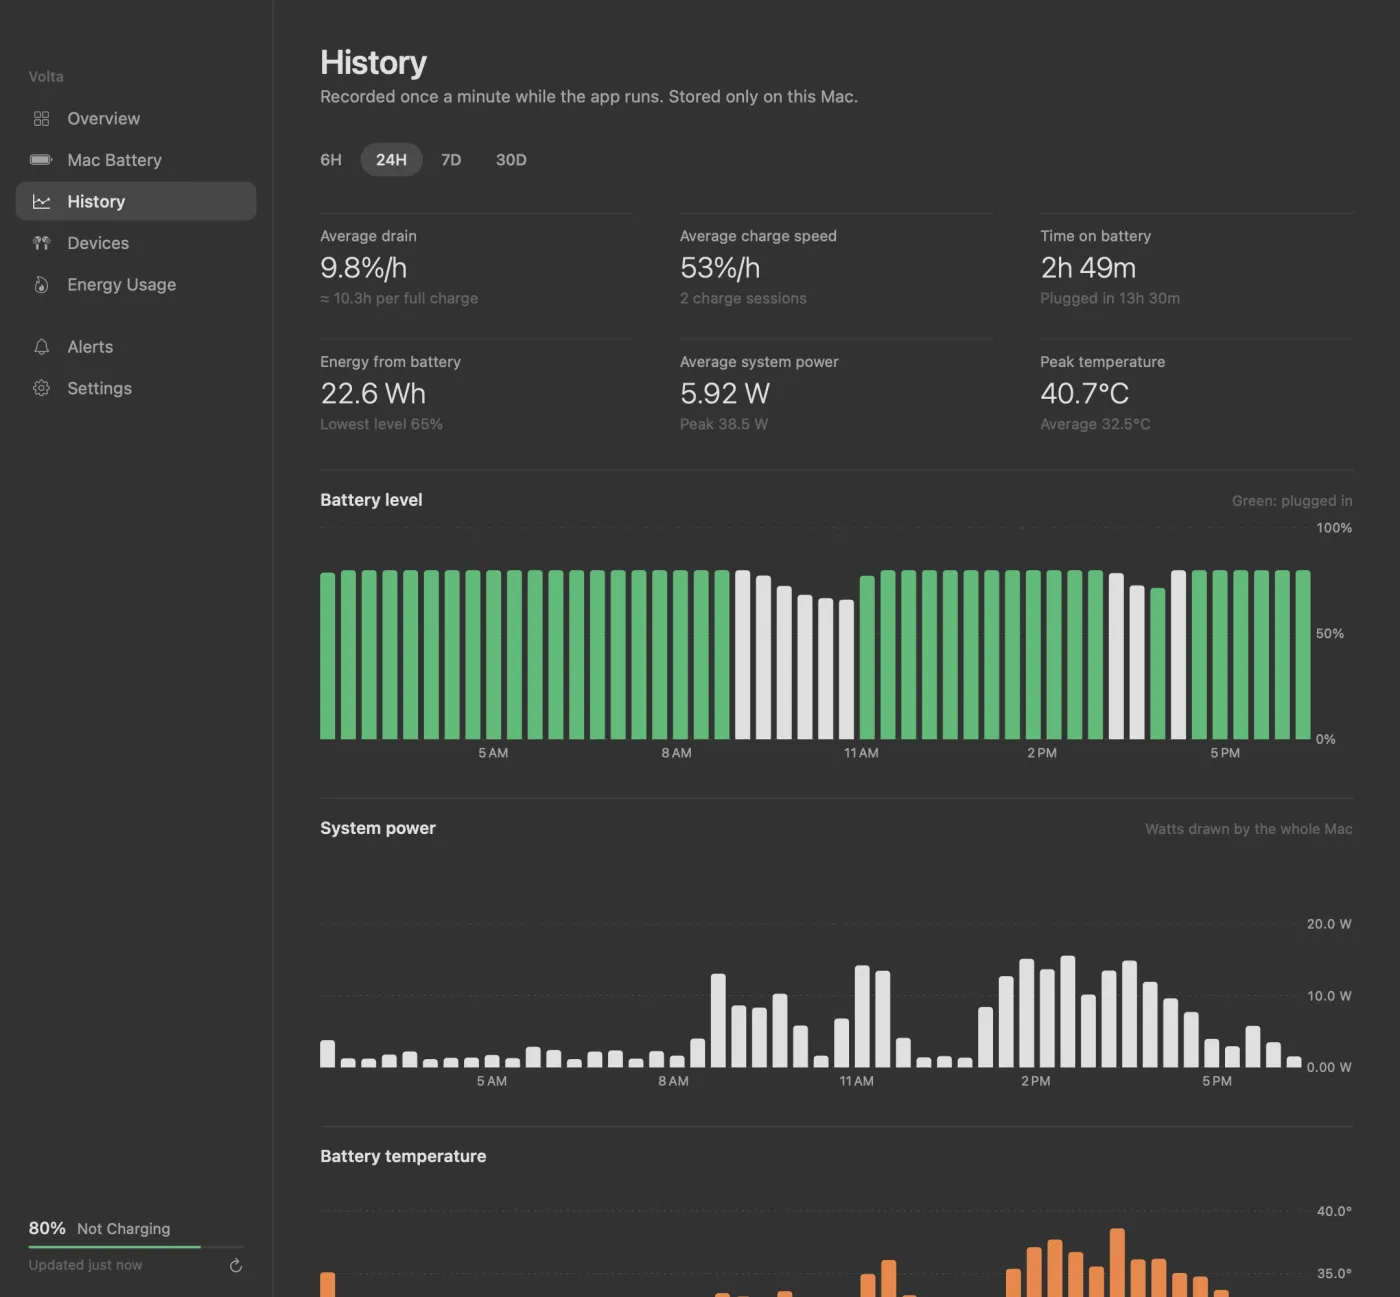Open the Devices page label
The width and height of the screenshot is (1400, 1297).
(x=98, y=243)
